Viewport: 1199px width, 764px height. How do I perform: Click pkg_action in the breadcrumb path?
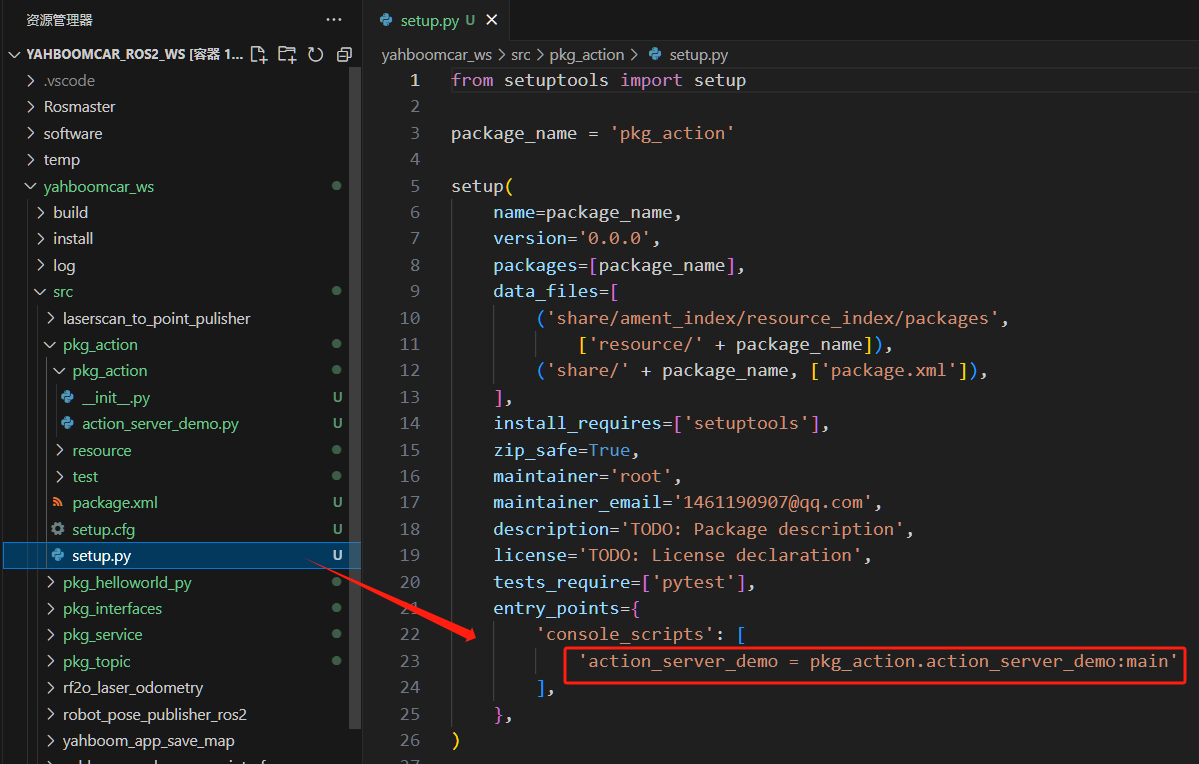[x=587, y=54]
